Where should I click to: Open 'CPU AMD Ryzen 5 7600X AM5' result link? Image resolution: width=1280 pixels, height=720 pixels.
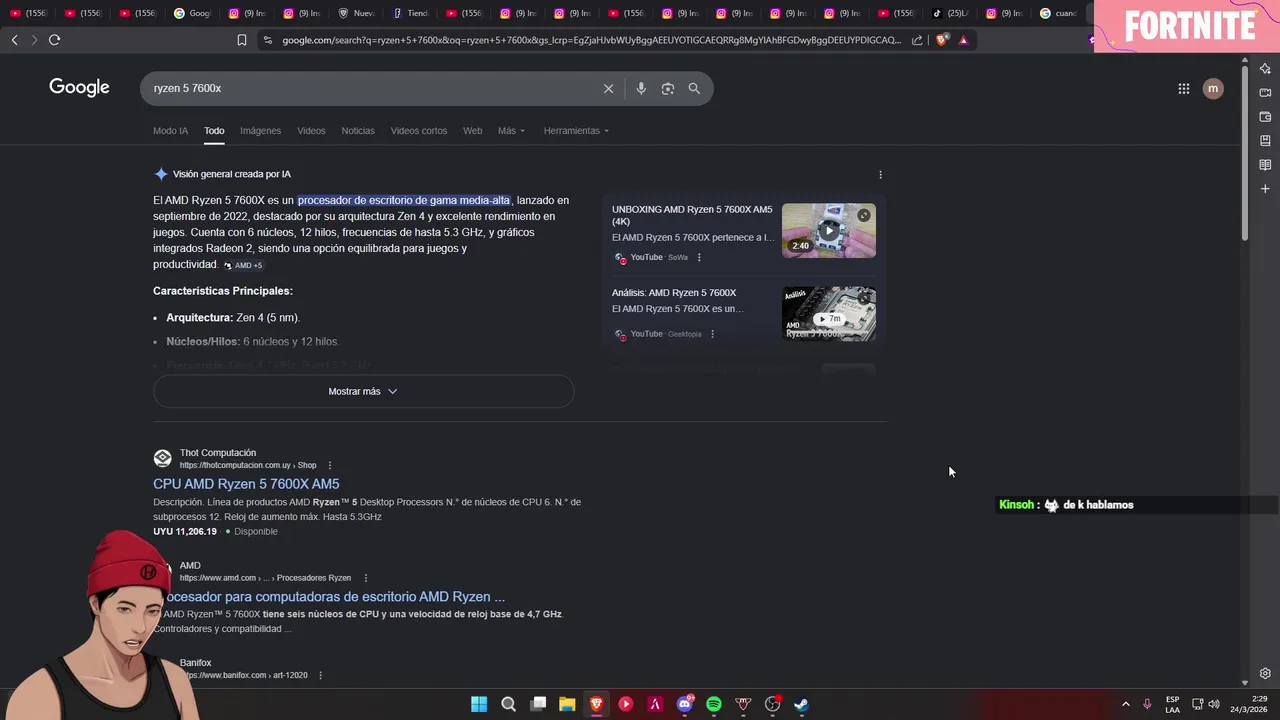[246, 484]
